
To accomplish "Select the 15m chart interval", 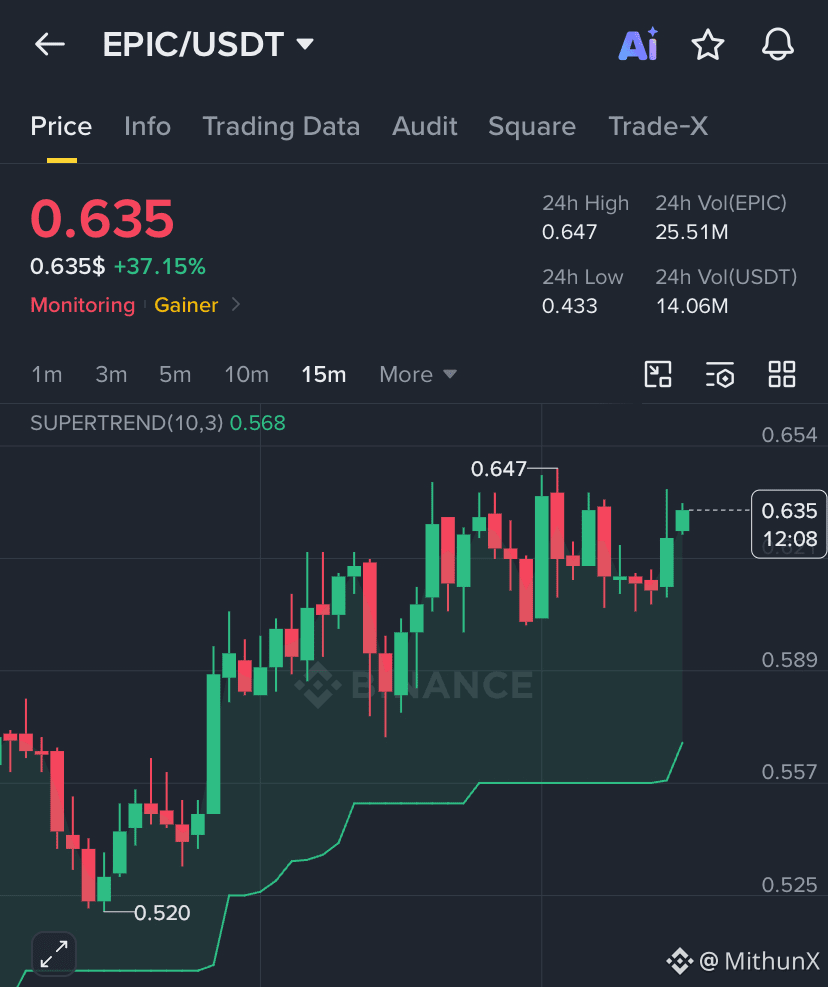I will point(324,375).
